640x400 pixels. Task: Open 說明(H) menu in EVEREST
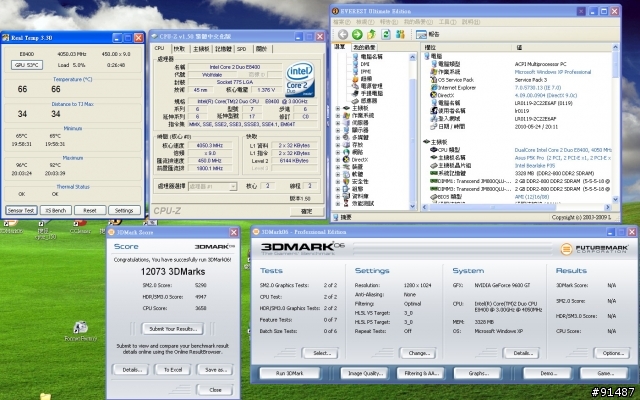point(471,22)
